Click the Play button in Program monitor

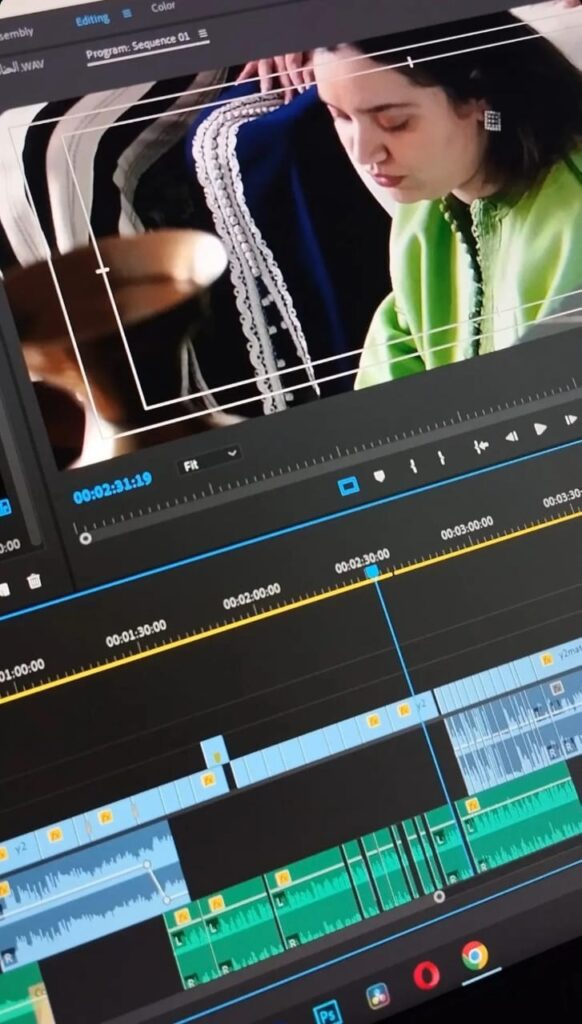[x=540, y=429]
